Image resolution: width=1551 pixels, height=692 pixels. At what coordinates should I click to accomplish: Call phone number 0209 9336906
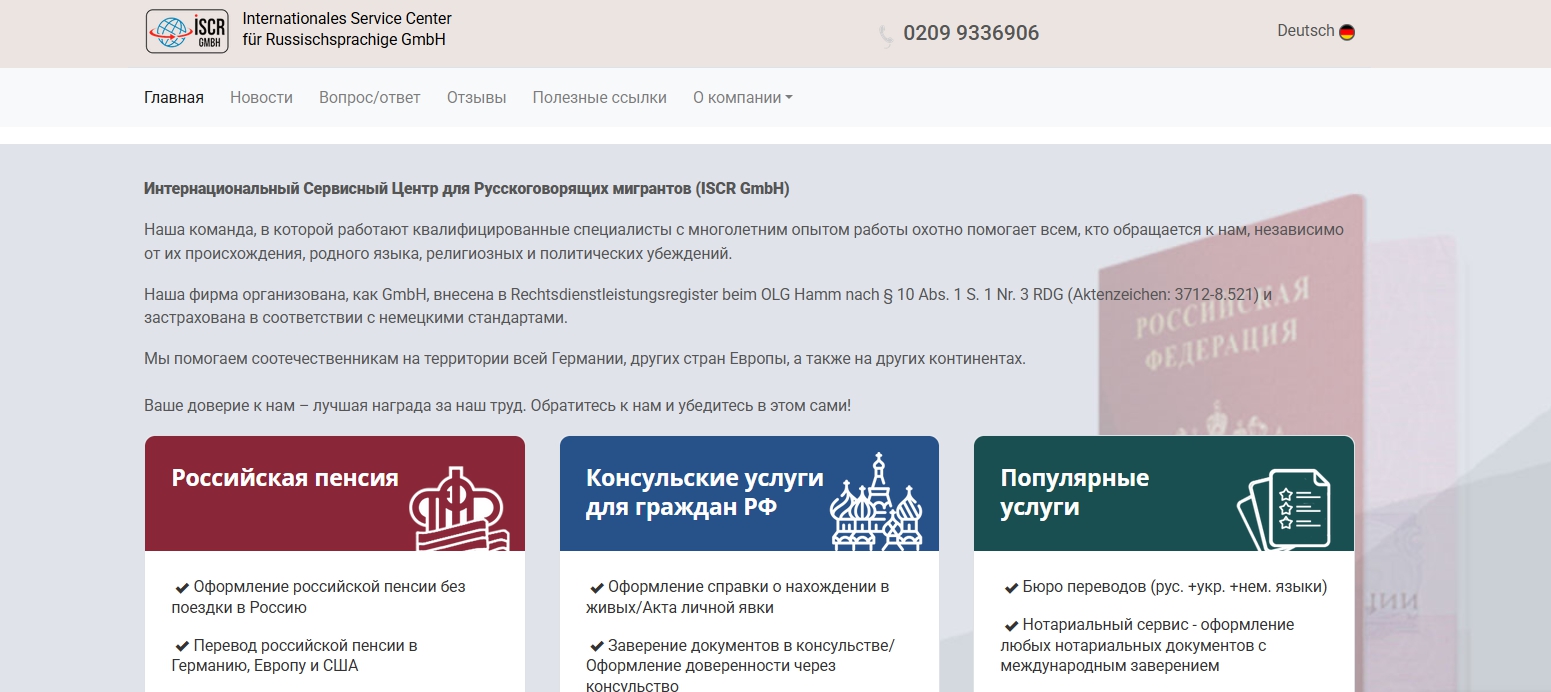(x=971, y=33)
